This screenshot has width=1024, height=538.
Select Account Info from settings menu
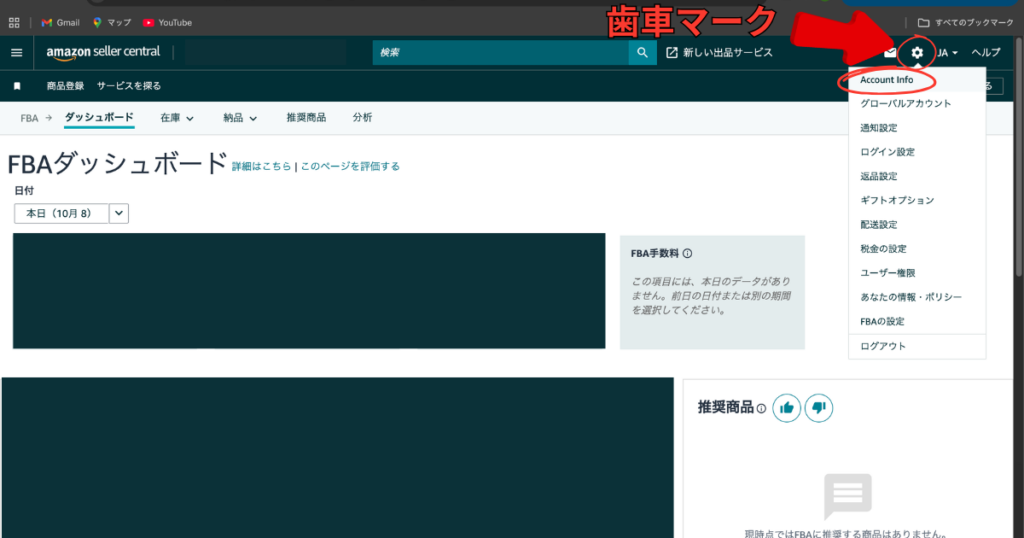pyautogui.click(x=886, y=80)
